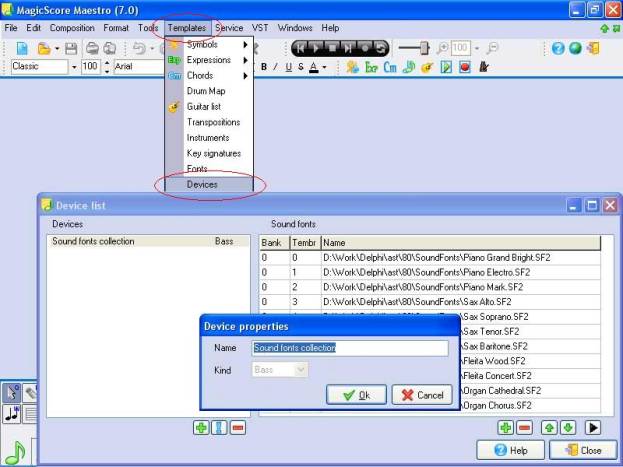Toggle bold text formatting
623x467 pixels.
coord(264,67)
